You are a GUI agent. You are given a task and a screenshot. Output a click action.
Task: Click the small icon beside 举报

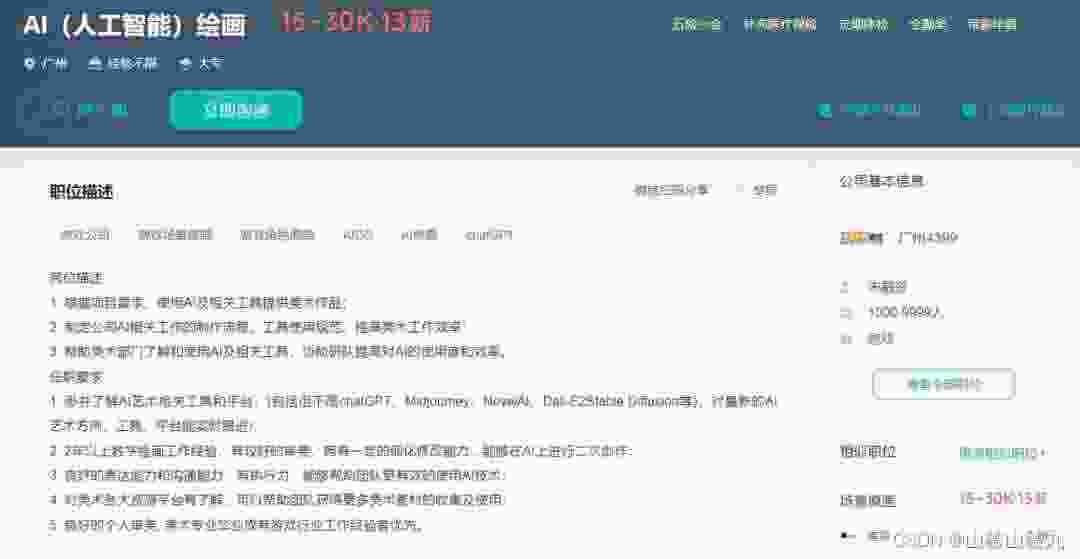click(740, 189)
